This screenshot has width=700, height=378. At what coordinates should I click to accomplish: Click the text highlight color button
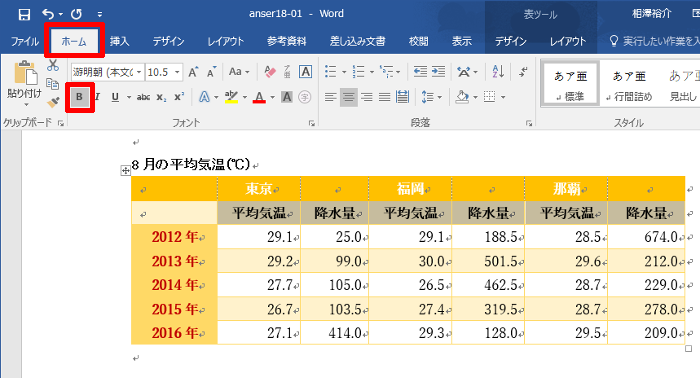click(231, 97)
